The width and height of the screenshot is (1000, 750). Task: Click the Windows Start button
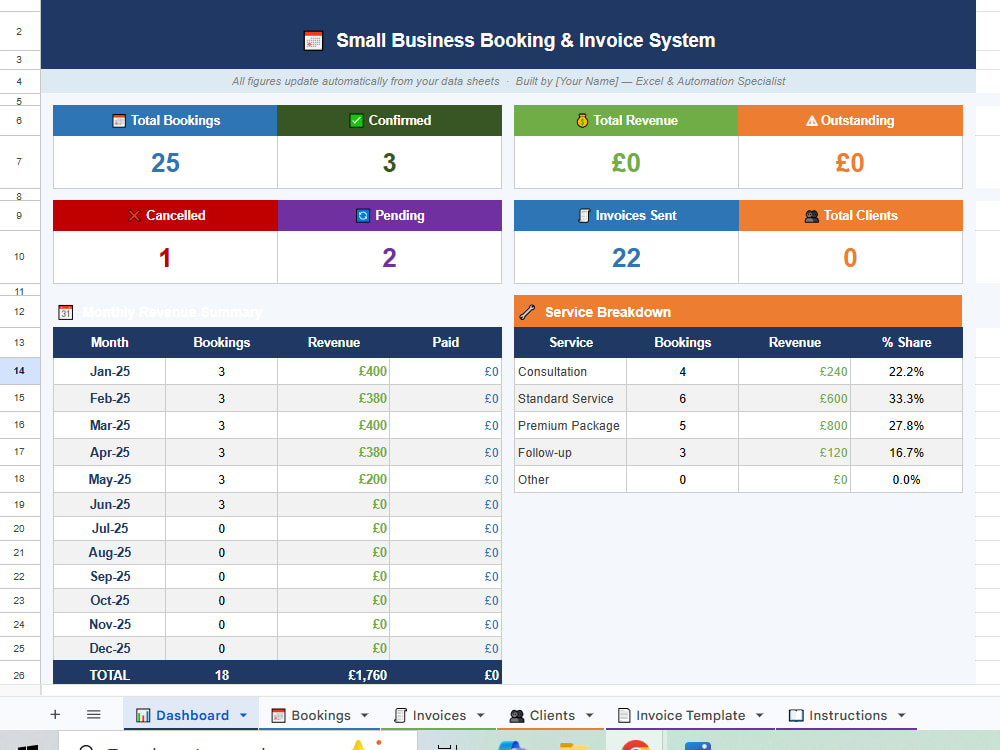(28, 746)
